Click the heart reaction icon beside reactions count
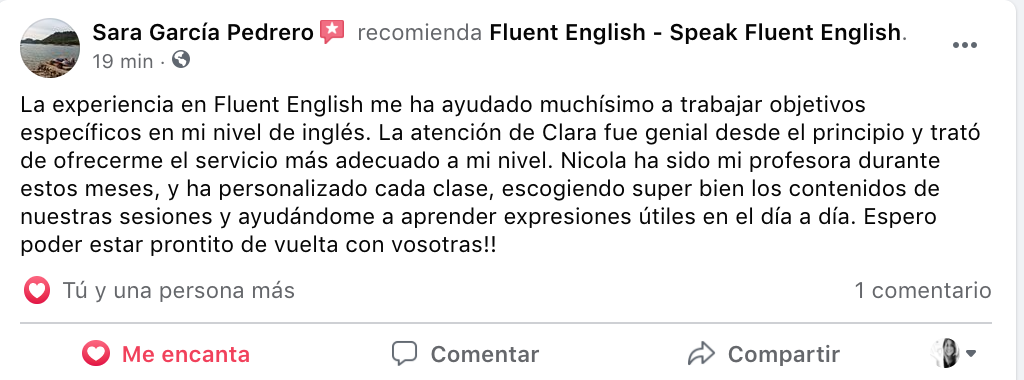Screen dimensions: 1024x380 [x=37, y=291]
